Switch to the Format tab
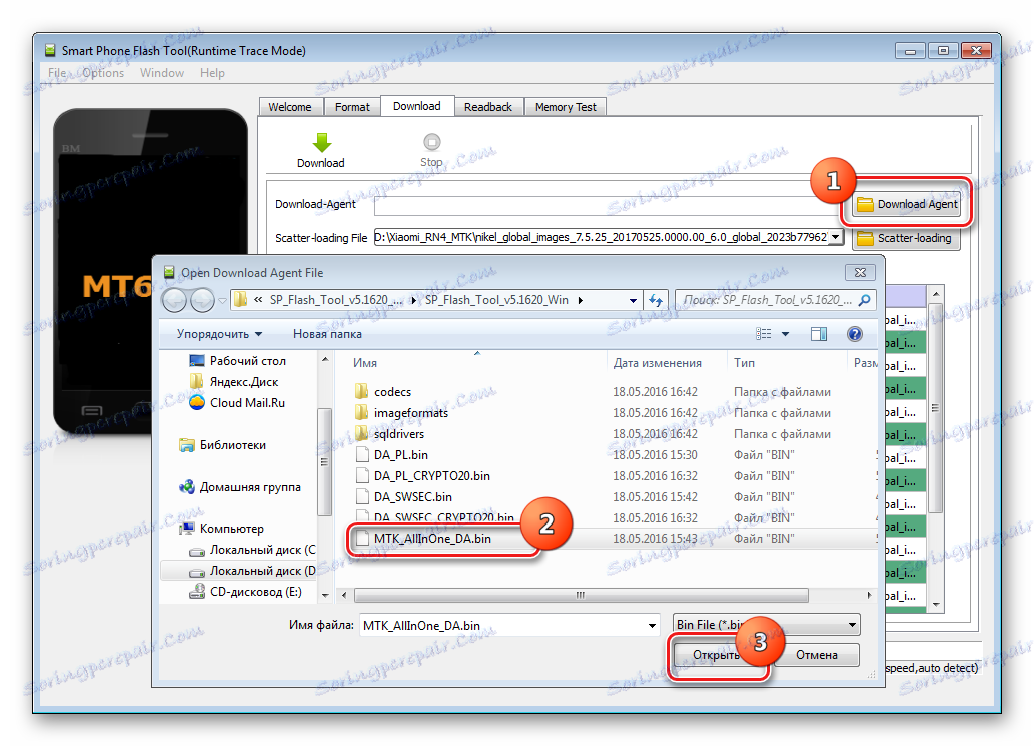Screen dimensions: 1034x746 pyautogui.click(x=352, y=107)
